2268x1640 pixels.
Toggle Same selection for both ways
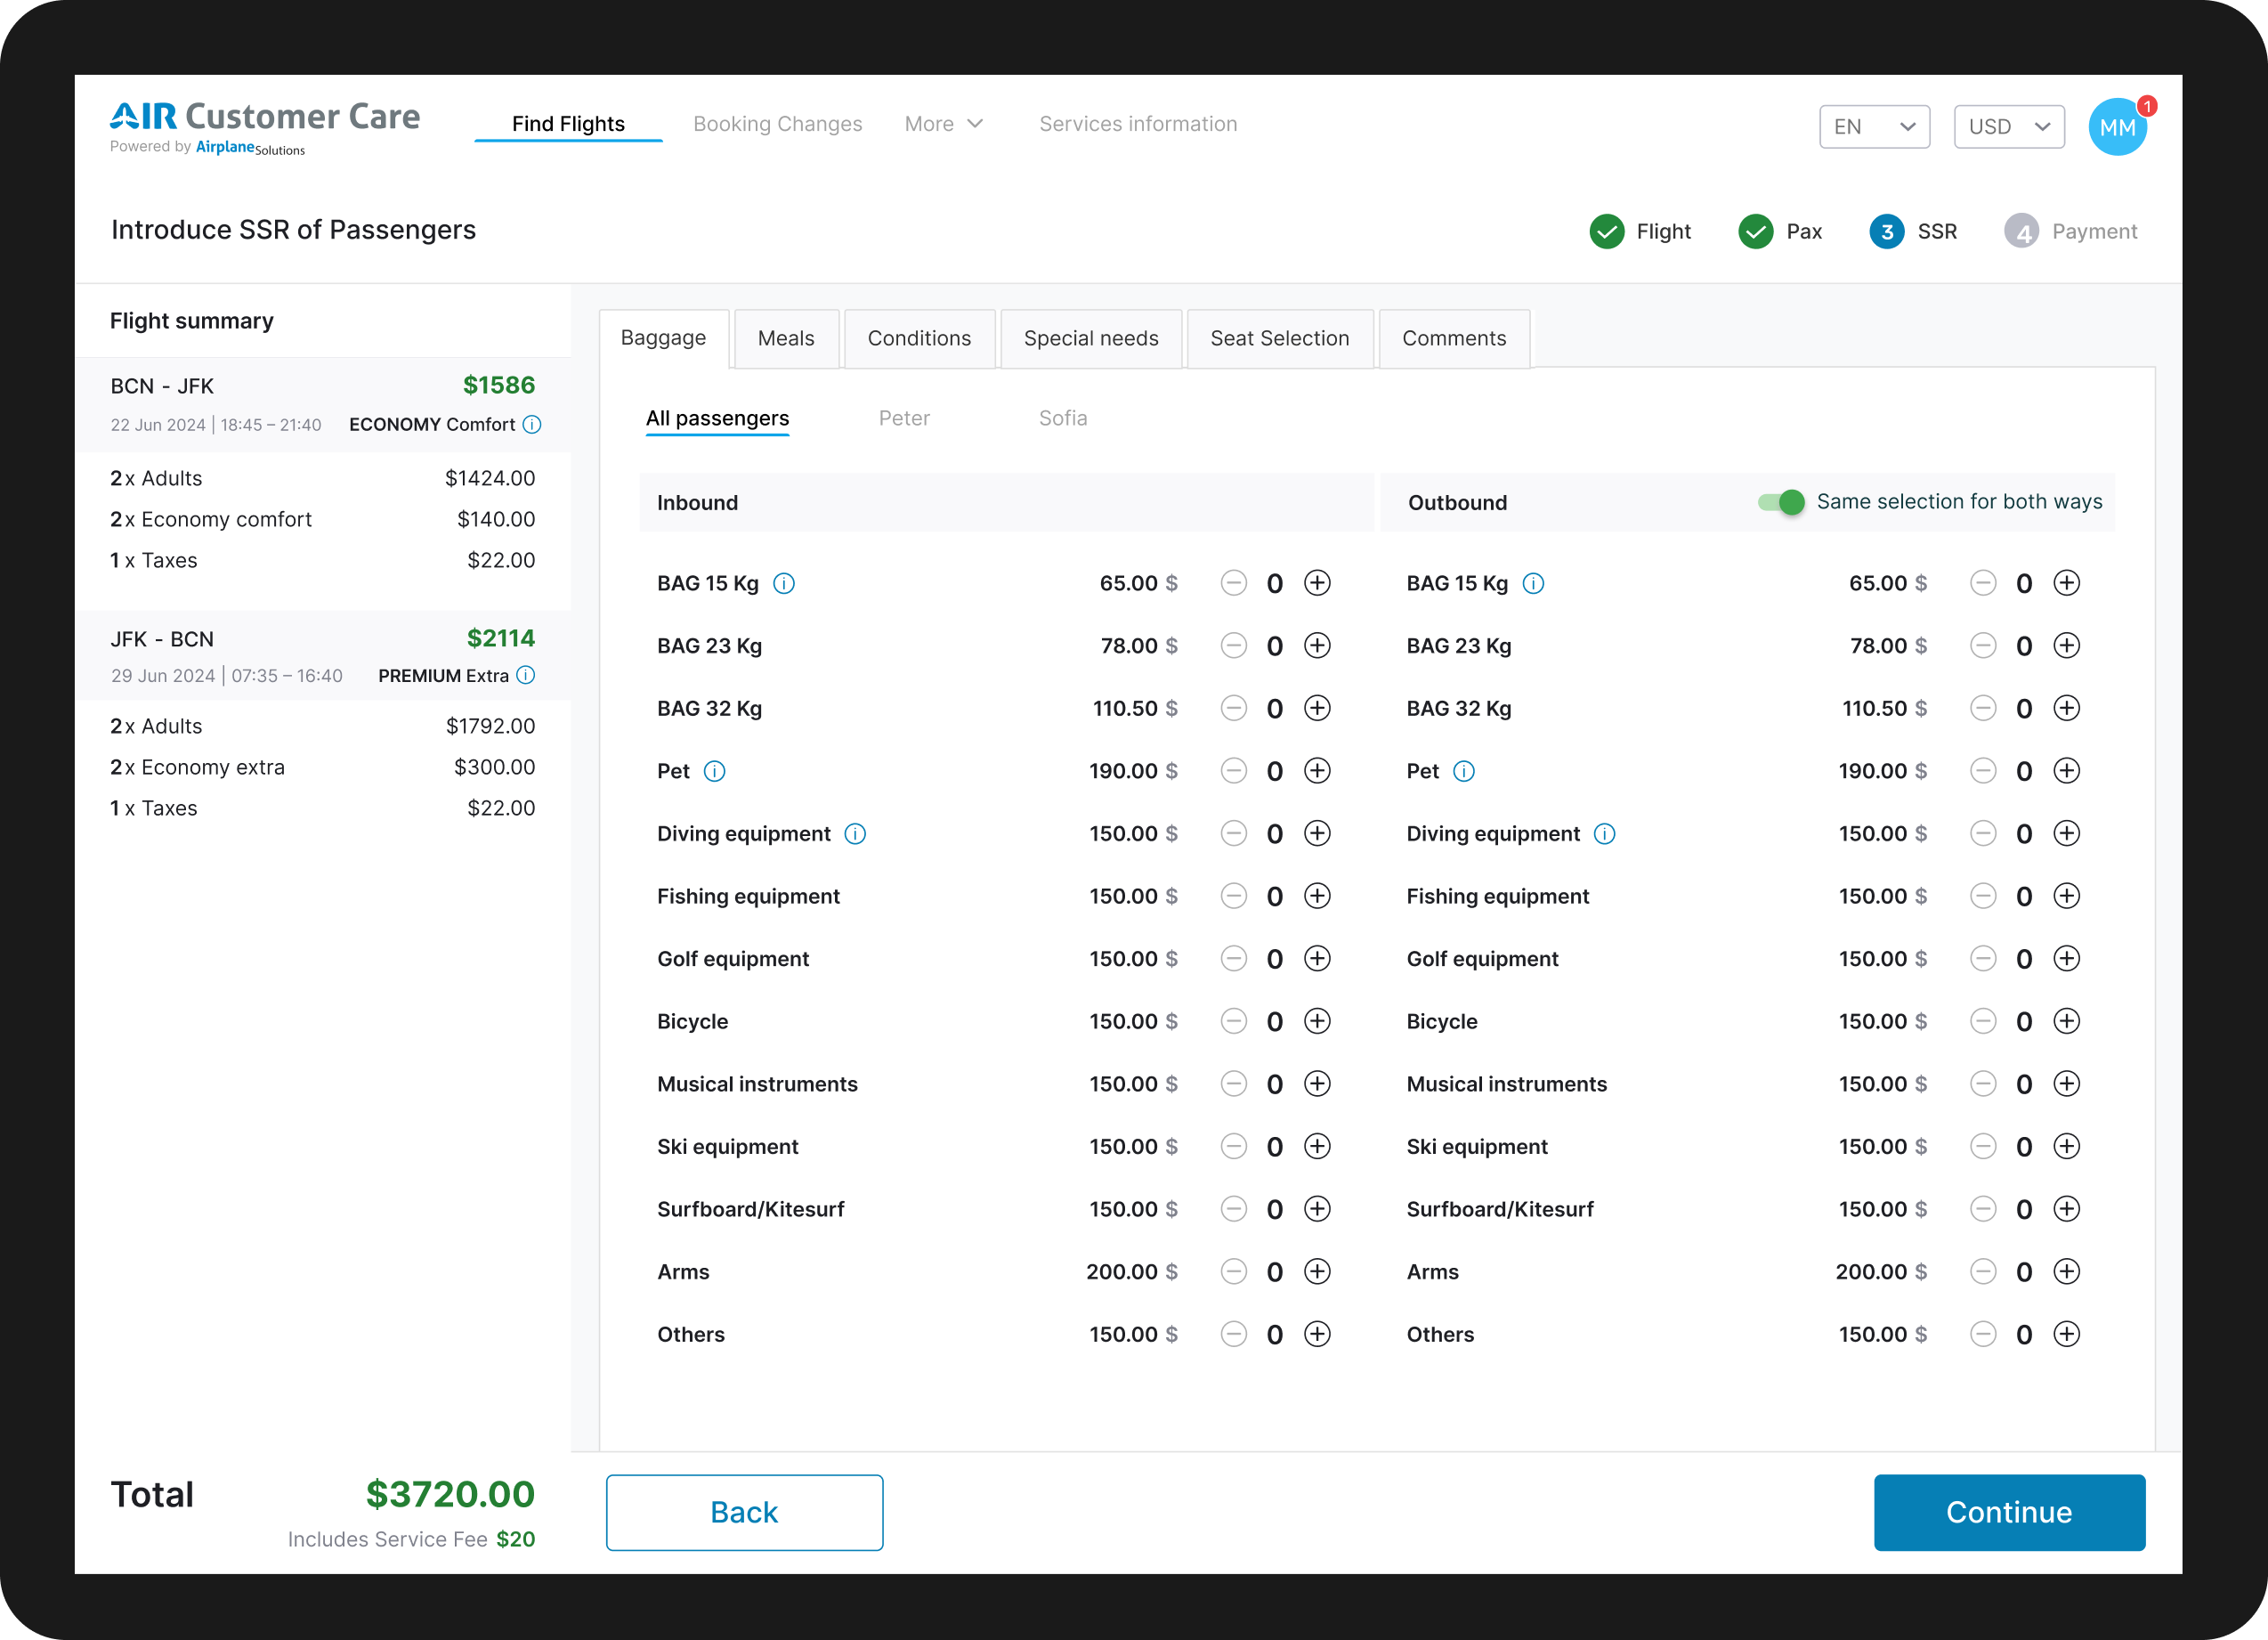(x=1781, y=502)
